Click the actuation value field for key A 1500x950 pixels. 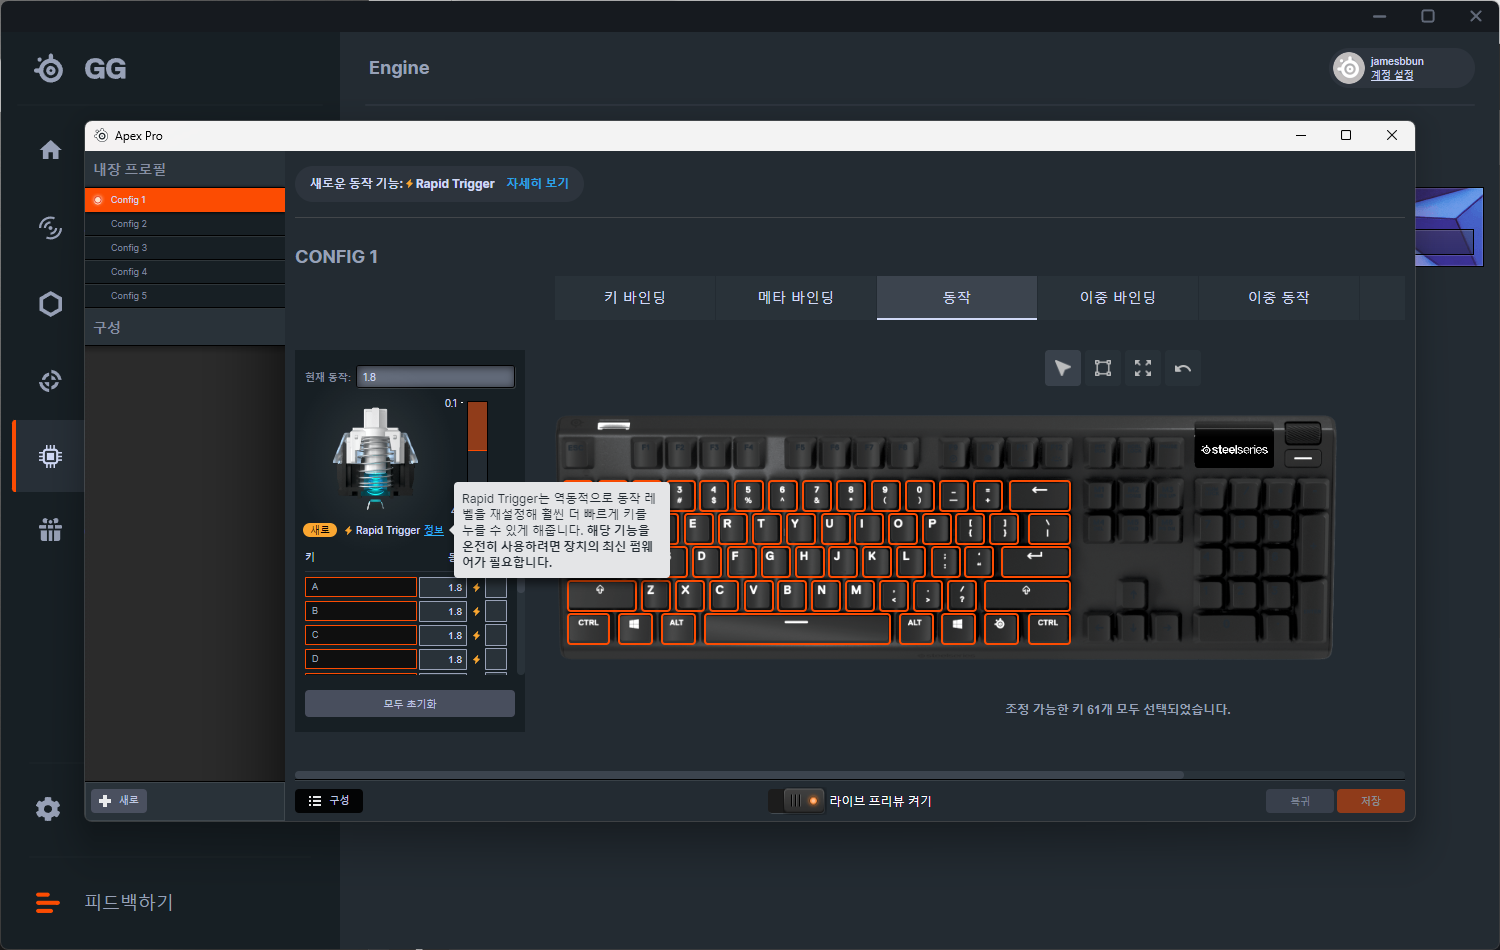pos(443,588)
